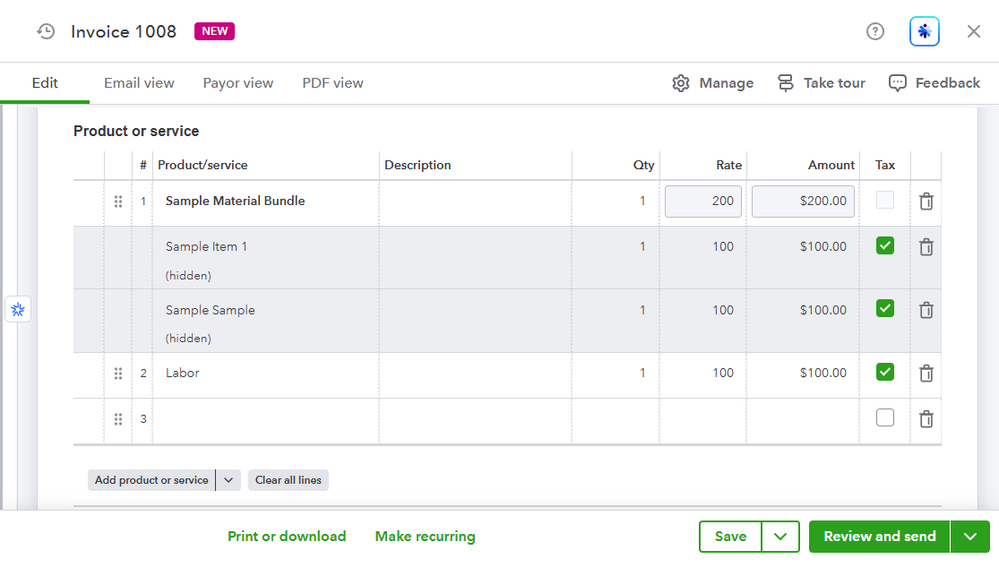Expand Add product or service dropdown arrow
This screenshot has width=999, height=567.
pyautogui.click(x=228, y=480)
